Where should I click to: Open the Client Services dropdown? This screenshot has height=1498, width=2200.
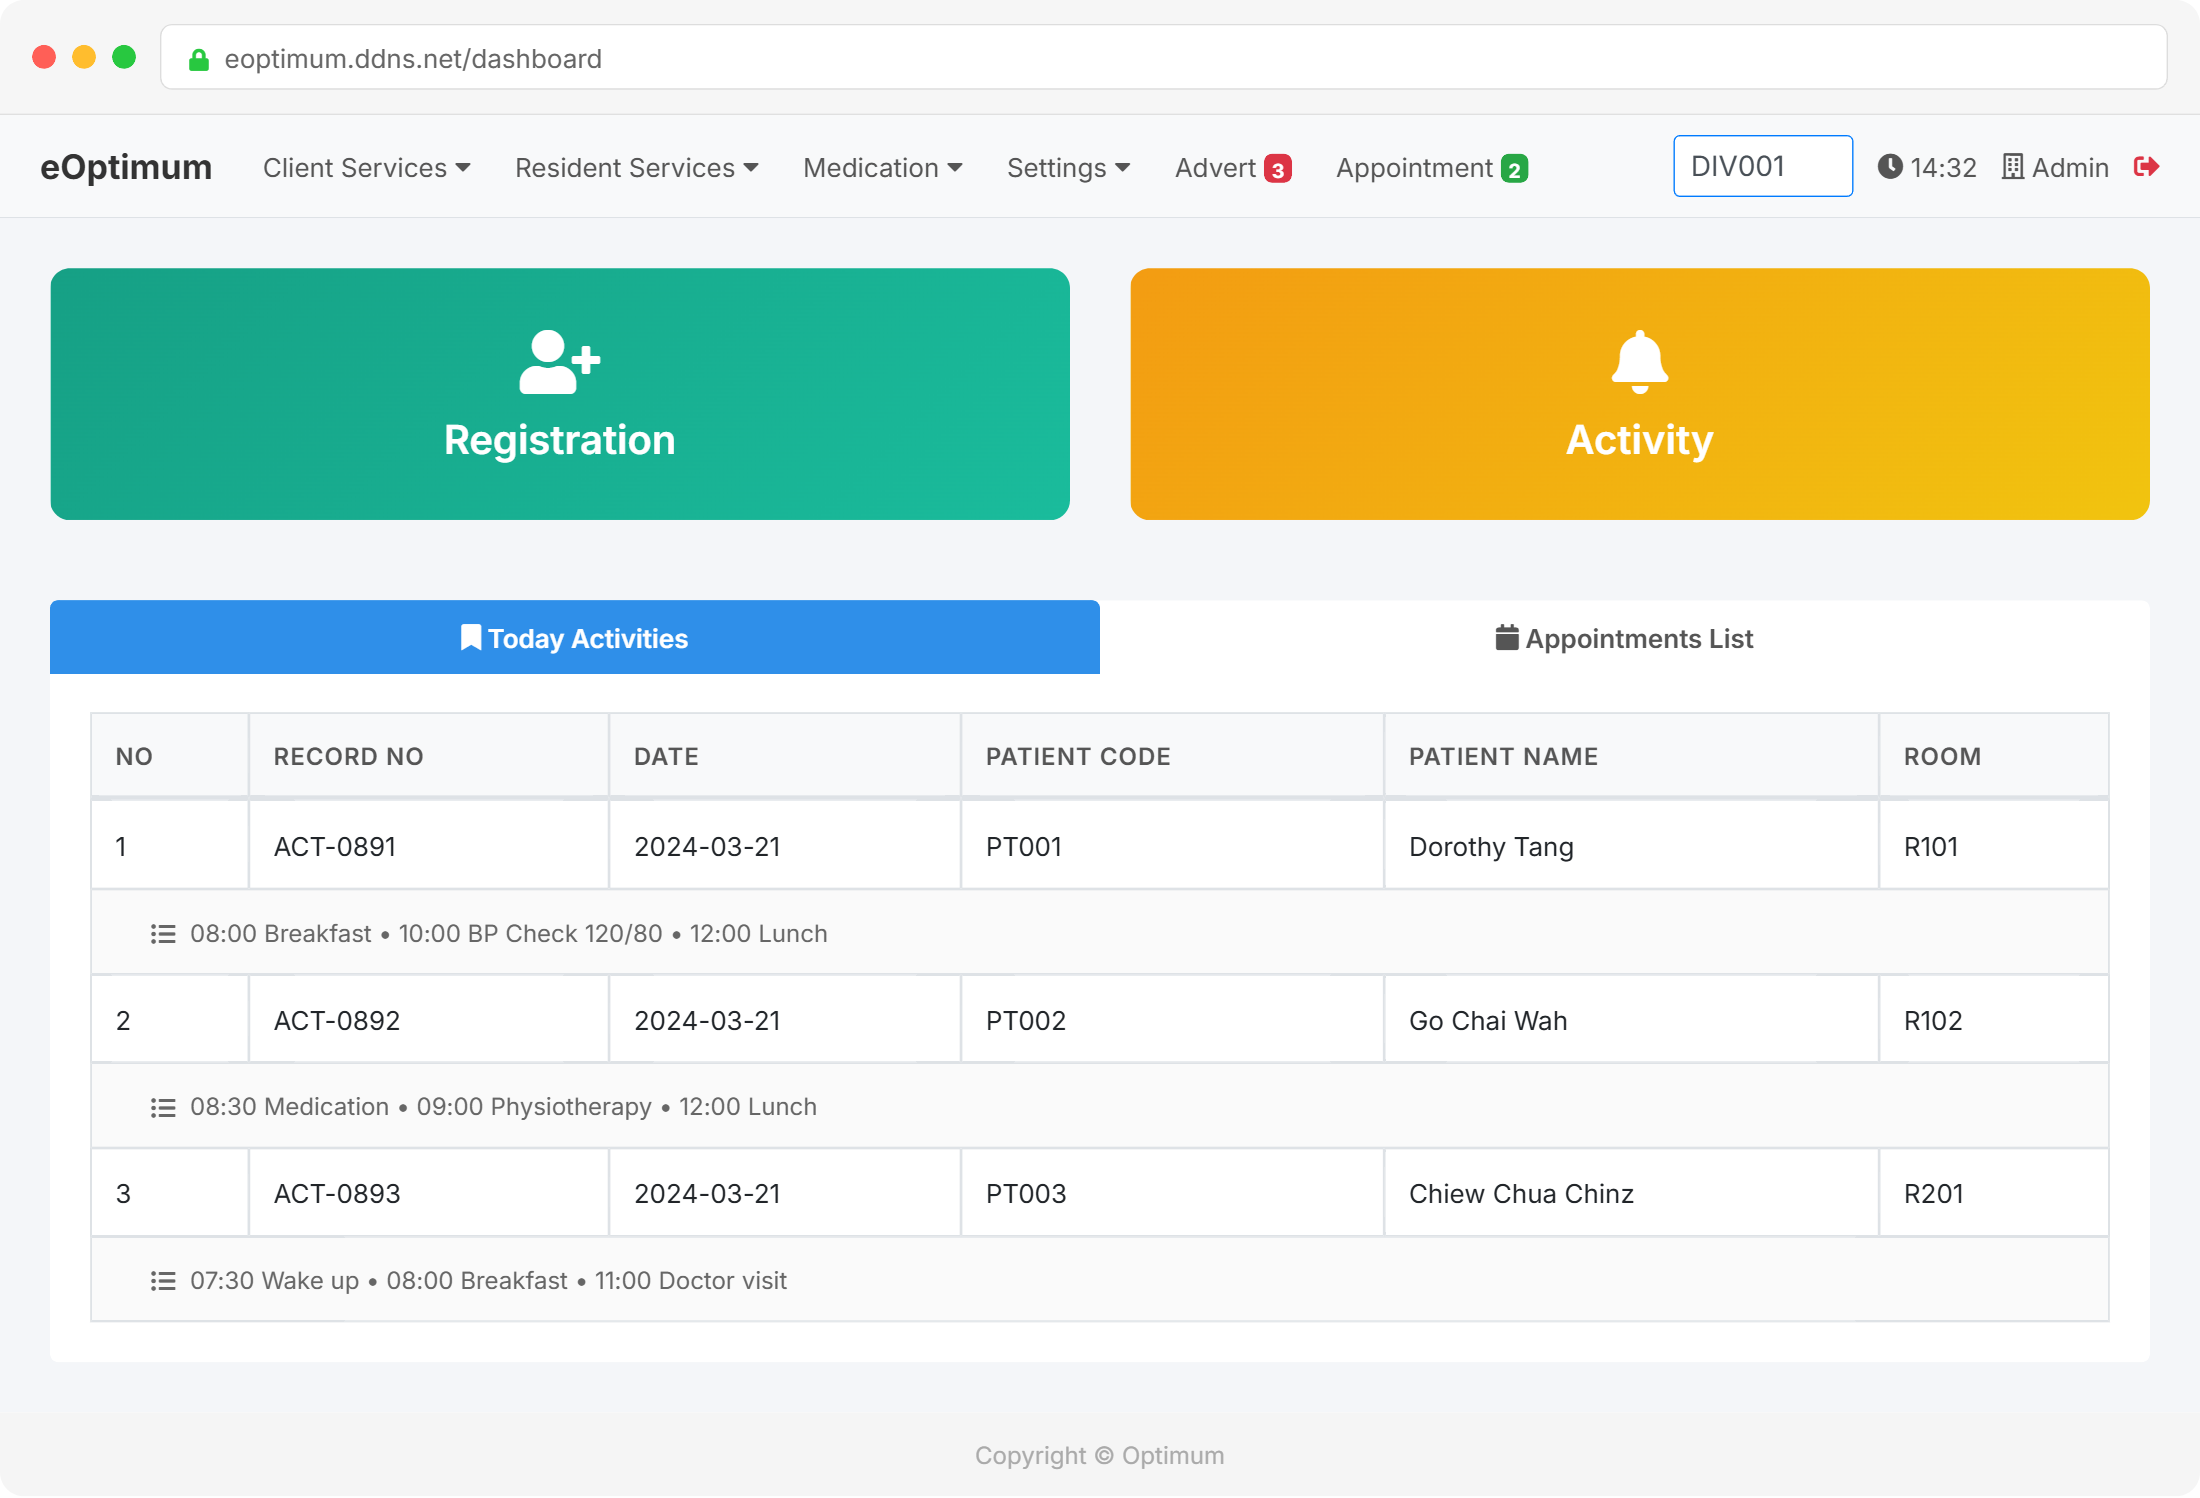(x=366, y=167)
